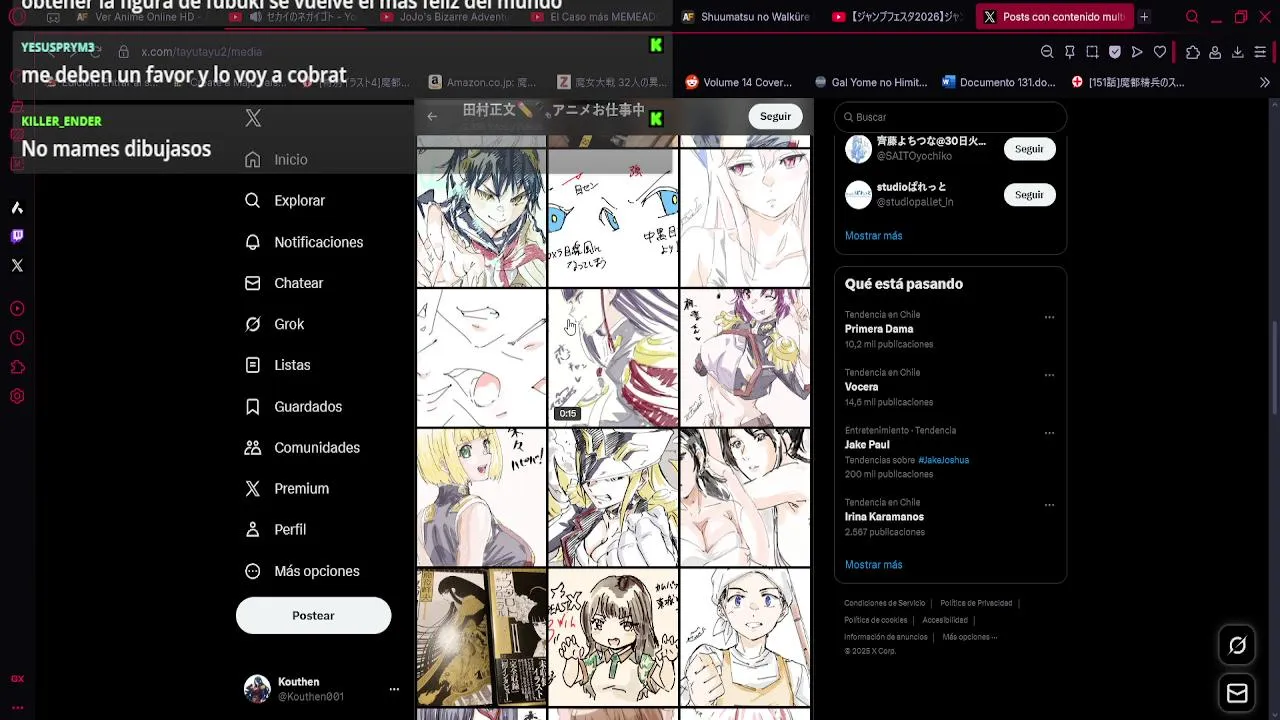Image resolution: width=1280 pixels, height=720 pixels.
Task: Click the Postear button
Action: point(313,616)
